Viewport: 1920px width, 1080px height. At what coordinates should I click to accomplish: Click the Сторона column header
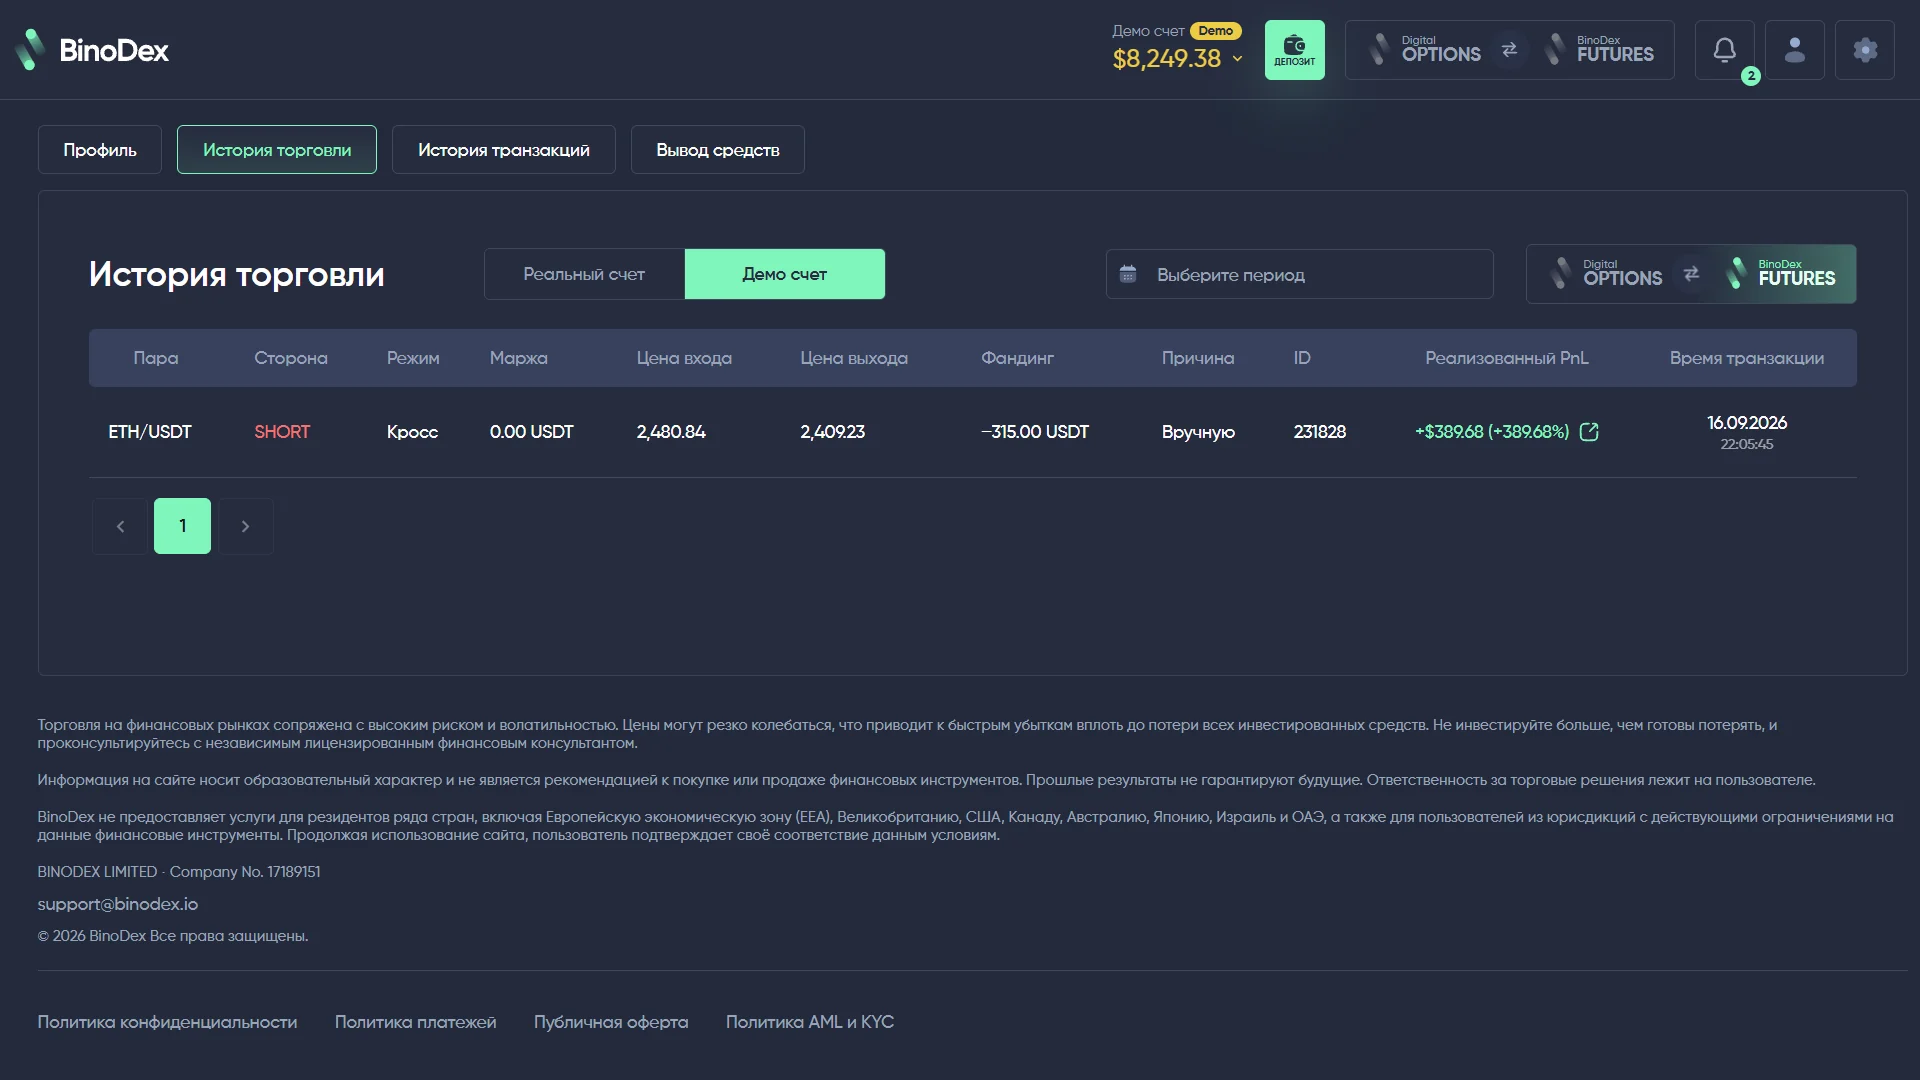click(290, 358)
